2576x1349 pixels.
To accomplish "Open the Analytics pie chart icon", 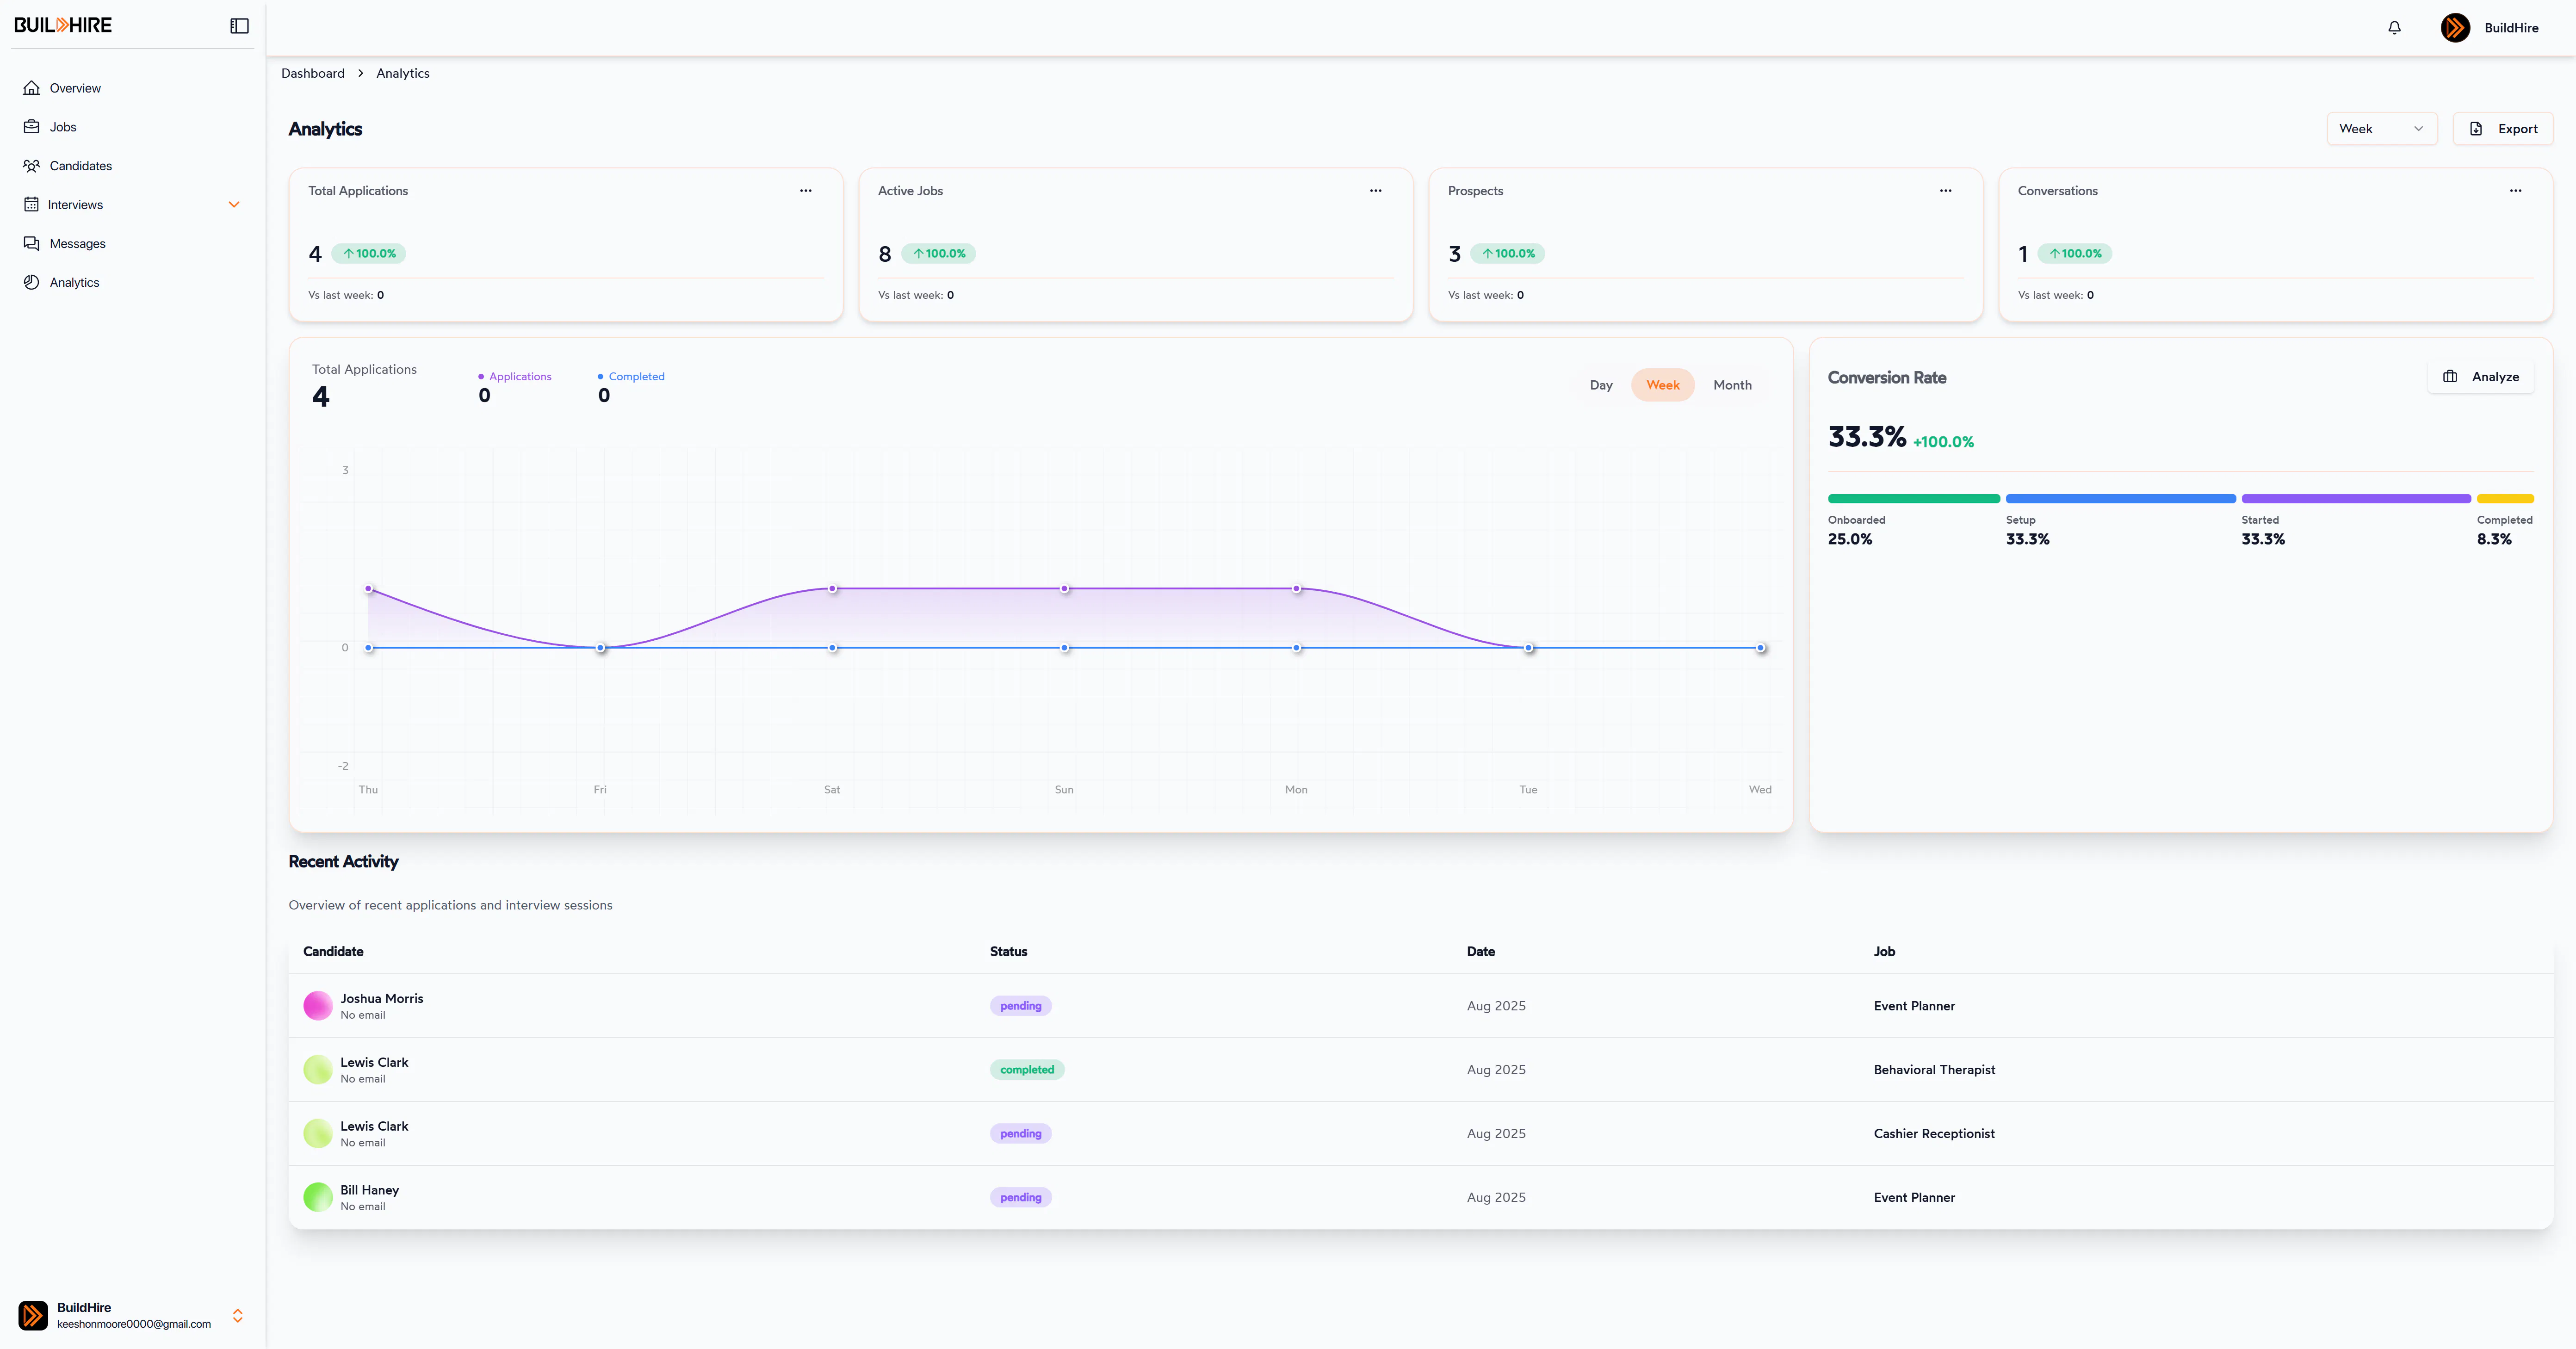I will [32, 282].
